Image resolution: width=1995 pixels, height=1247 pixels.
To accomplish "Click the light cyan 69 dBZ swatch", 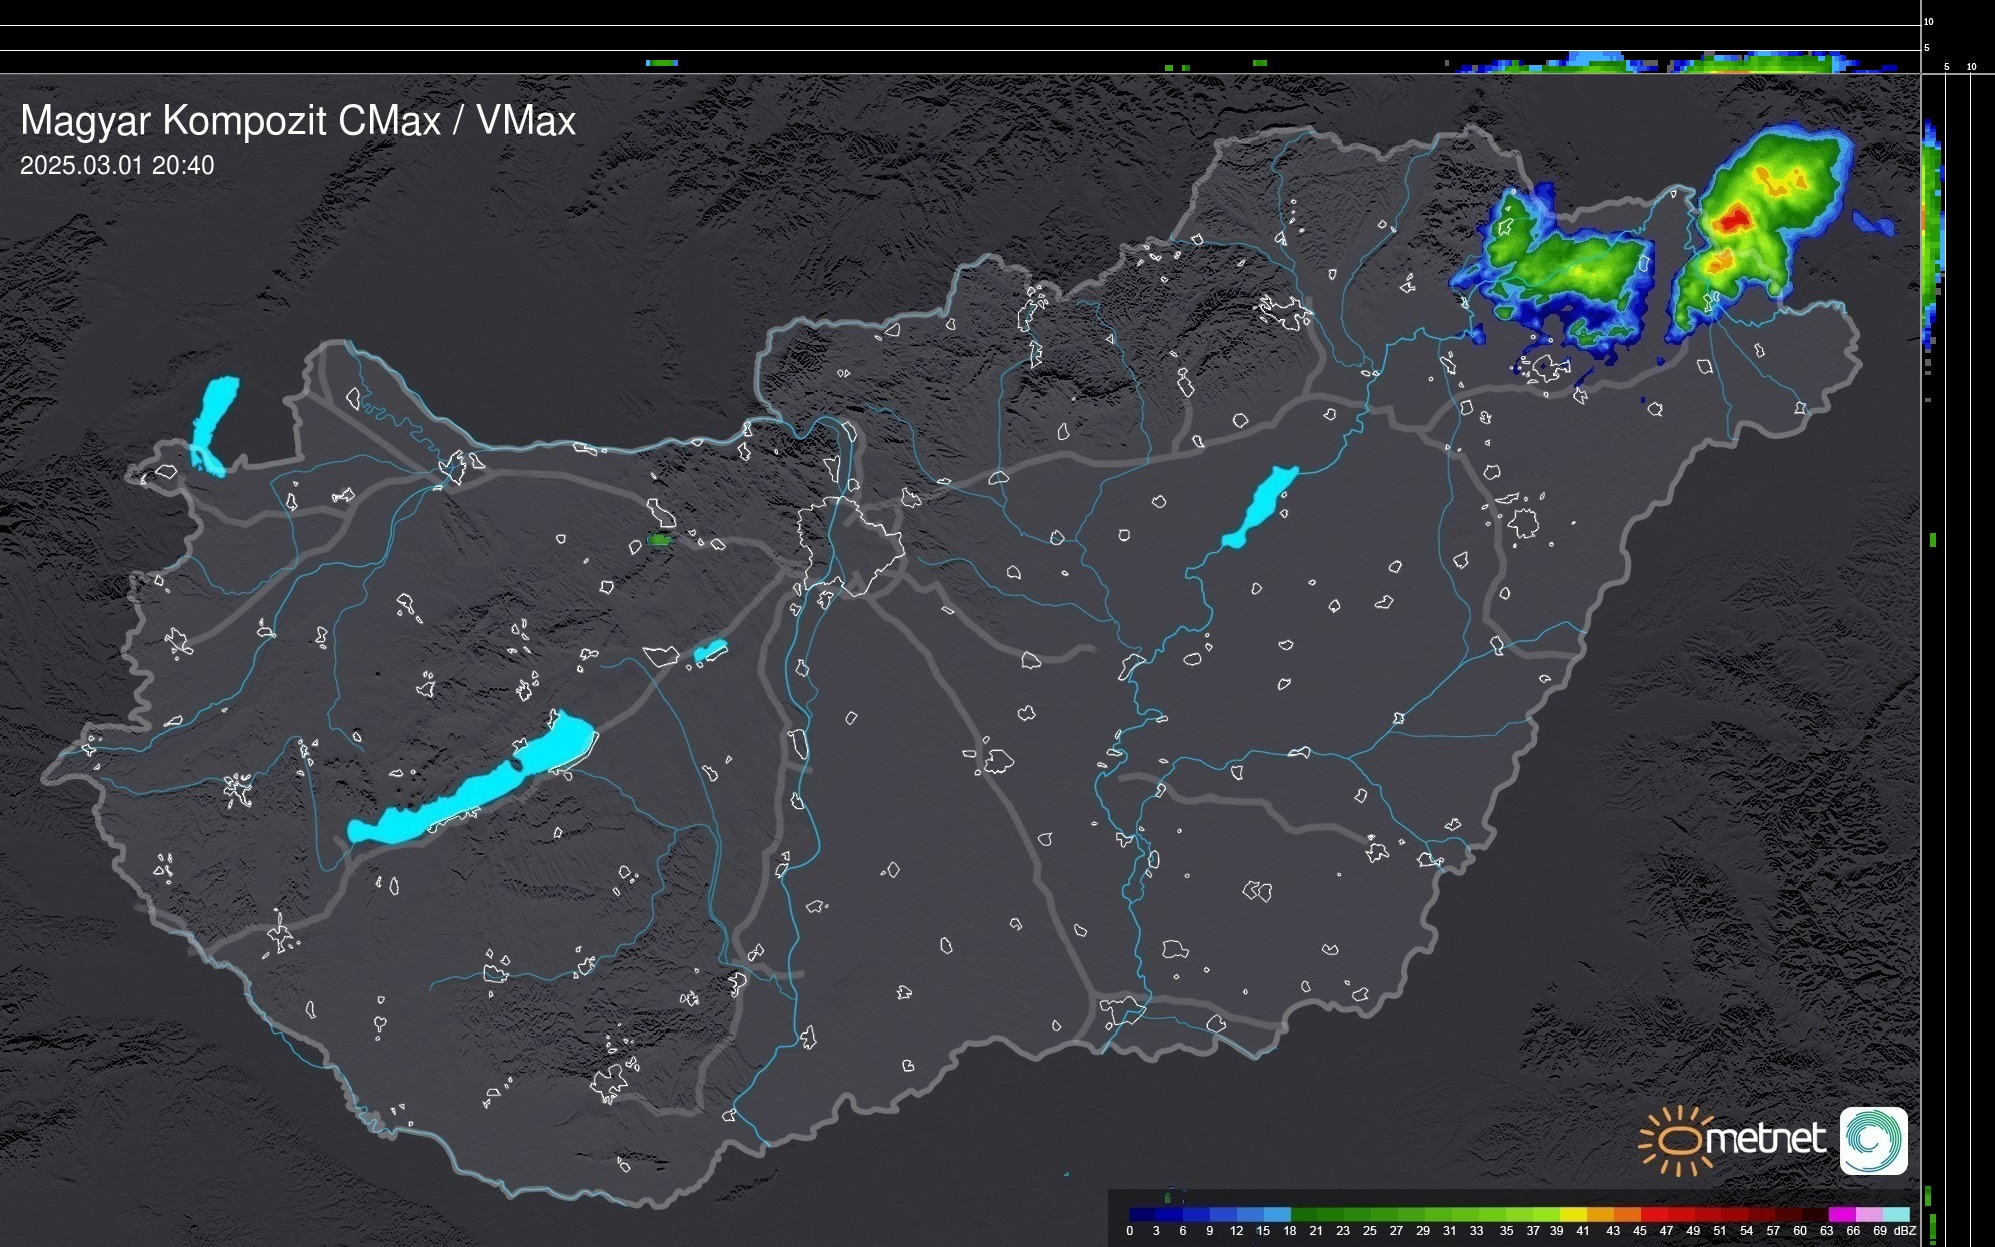I will point(1895,1214).
